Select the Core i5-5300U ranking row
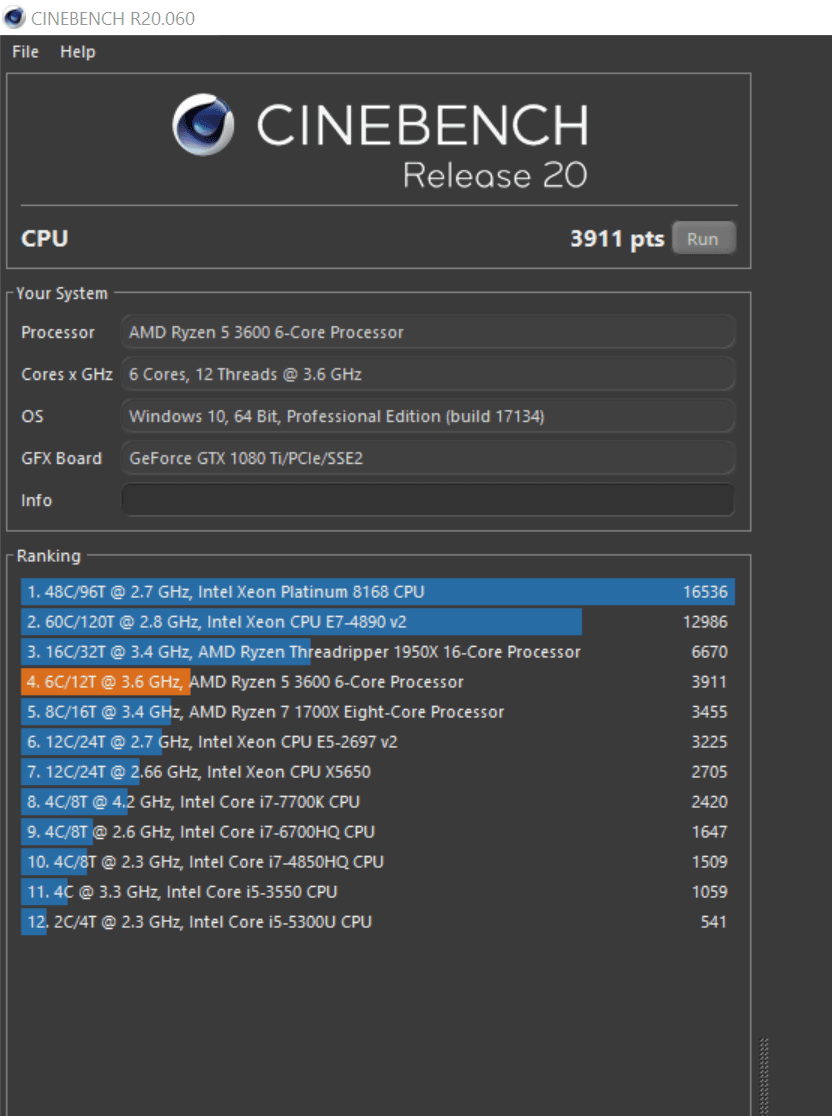This screenshot has width=832, height=1116. [x=377, y=922]
